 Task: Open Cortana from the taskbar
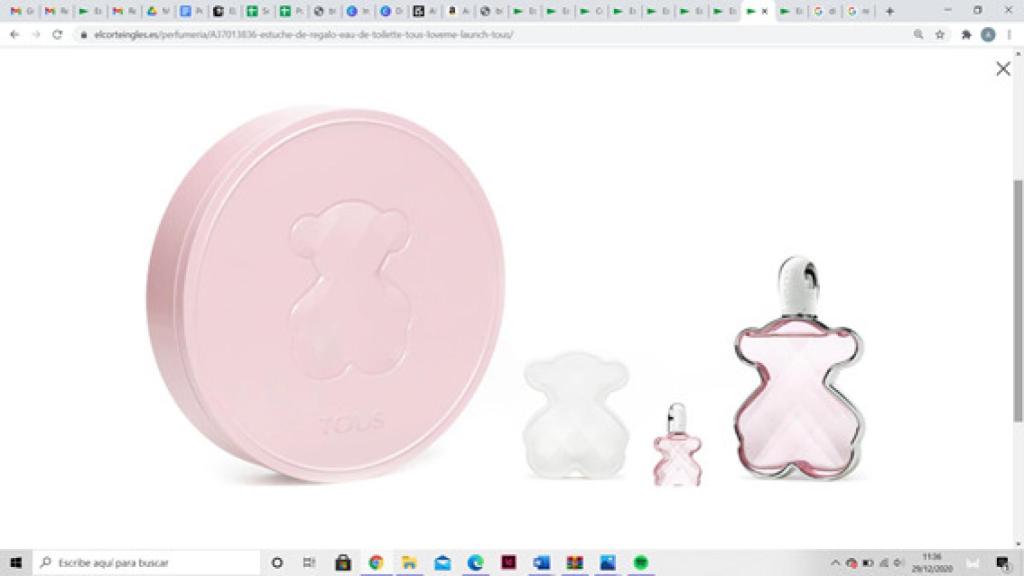pyautogui.click(x=277, y=562)
